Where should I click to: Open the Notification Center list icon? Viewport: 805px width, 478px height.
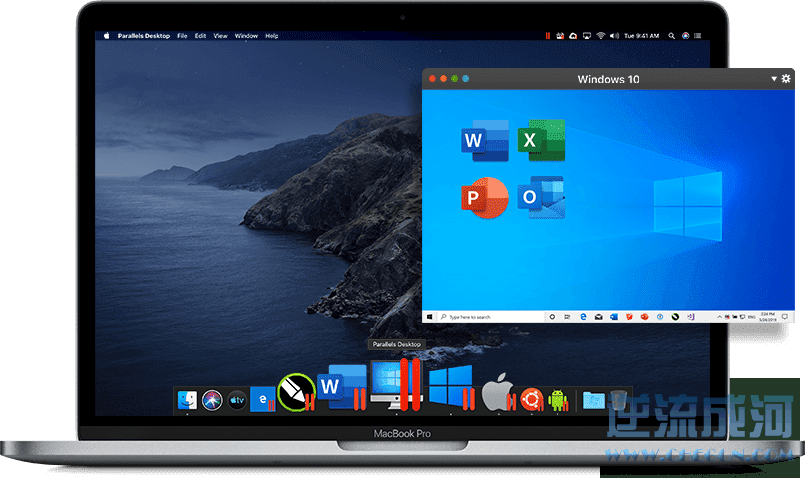698,36
